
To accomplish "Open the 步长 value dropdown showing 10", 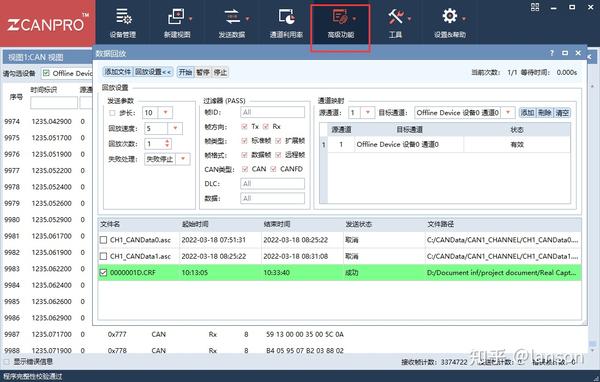I will pos(165,113).
